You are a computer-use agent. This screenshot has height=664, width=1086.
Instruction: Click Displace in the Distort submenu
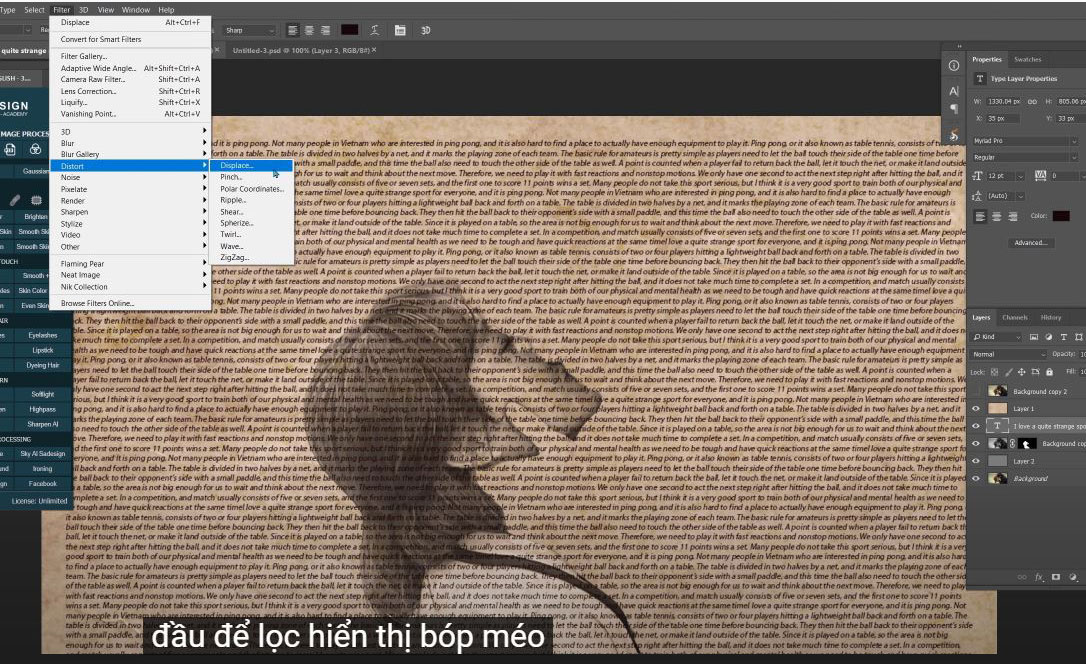[237, 165]
